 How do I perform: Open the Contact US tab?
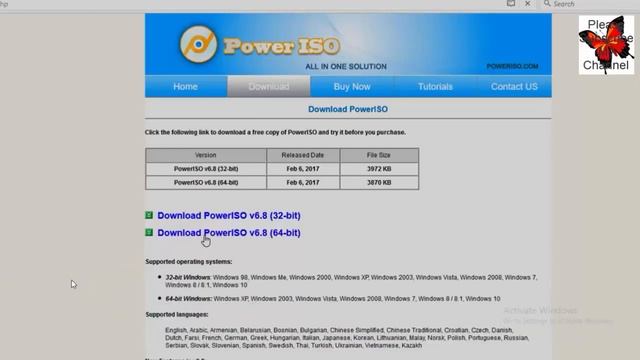[514, 87]
